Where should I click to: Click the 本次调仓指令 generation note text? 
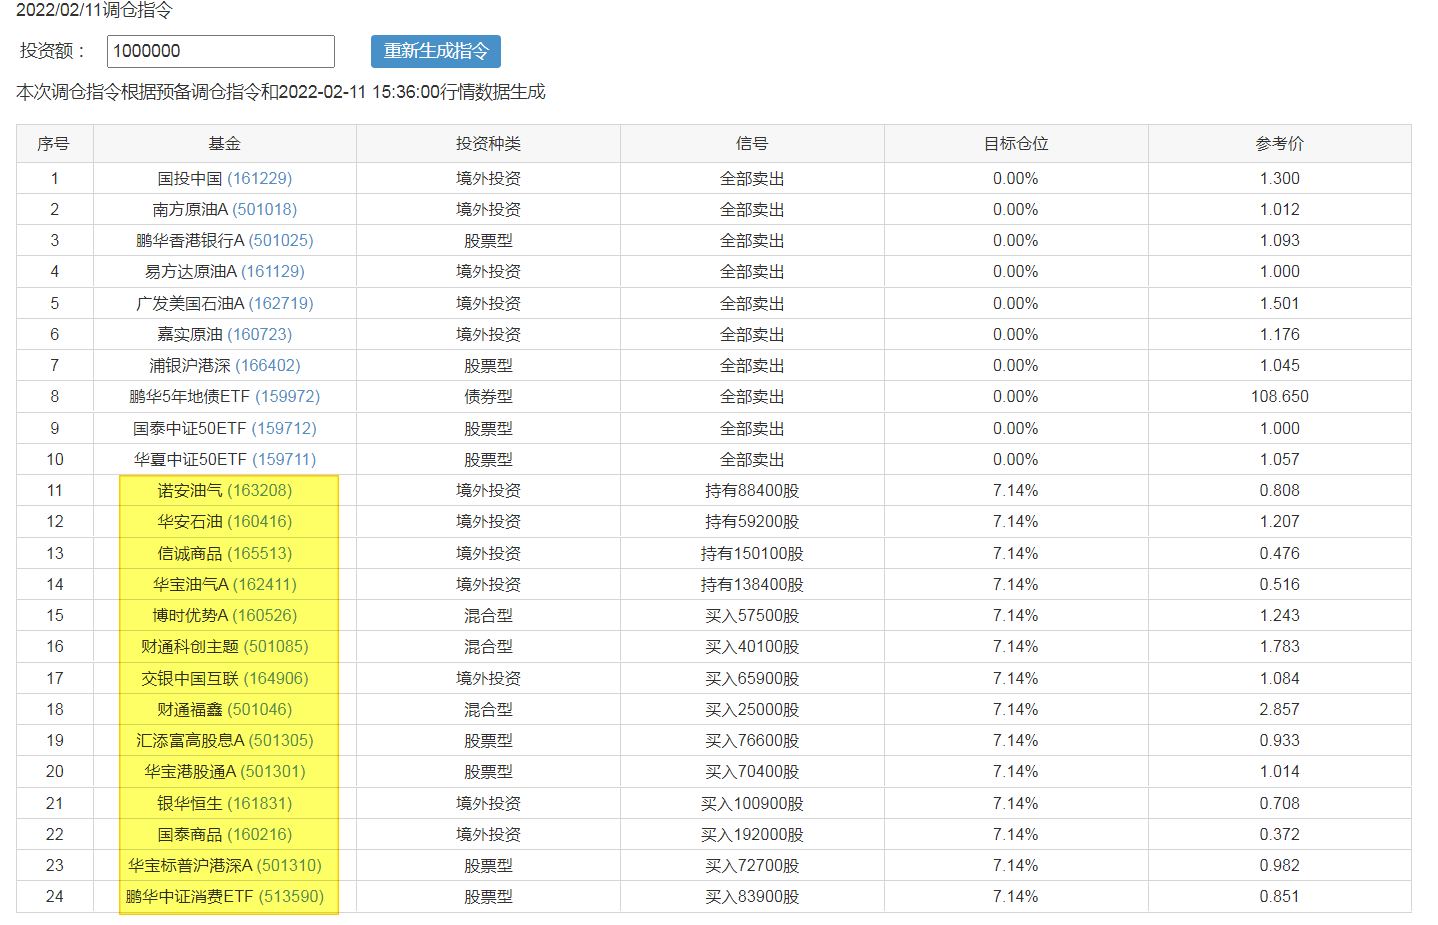tap(281, 92)
